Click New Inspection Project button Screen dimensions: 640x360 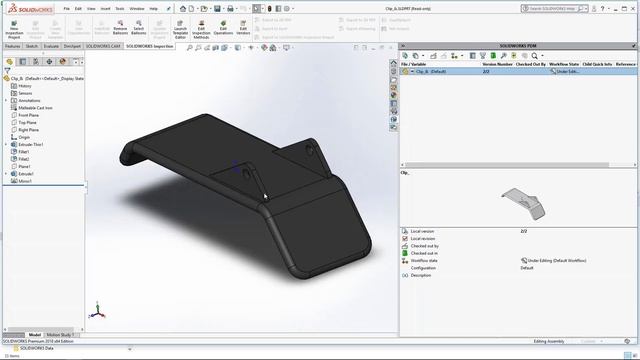point(14,30)
